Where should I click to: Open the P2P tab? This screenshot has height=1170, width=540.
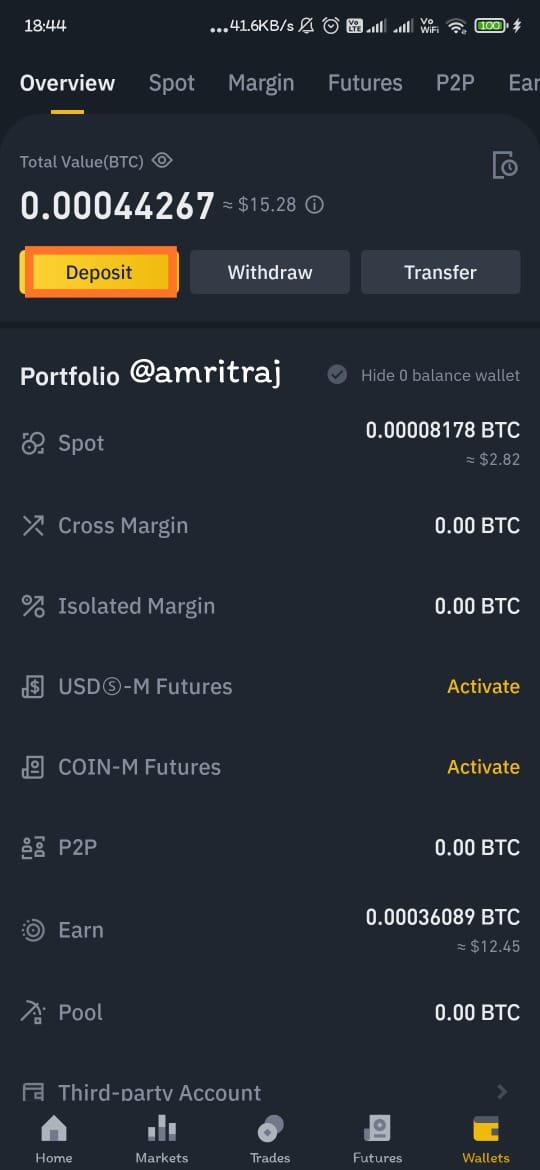pyautogui.click(x=455, y=83)
